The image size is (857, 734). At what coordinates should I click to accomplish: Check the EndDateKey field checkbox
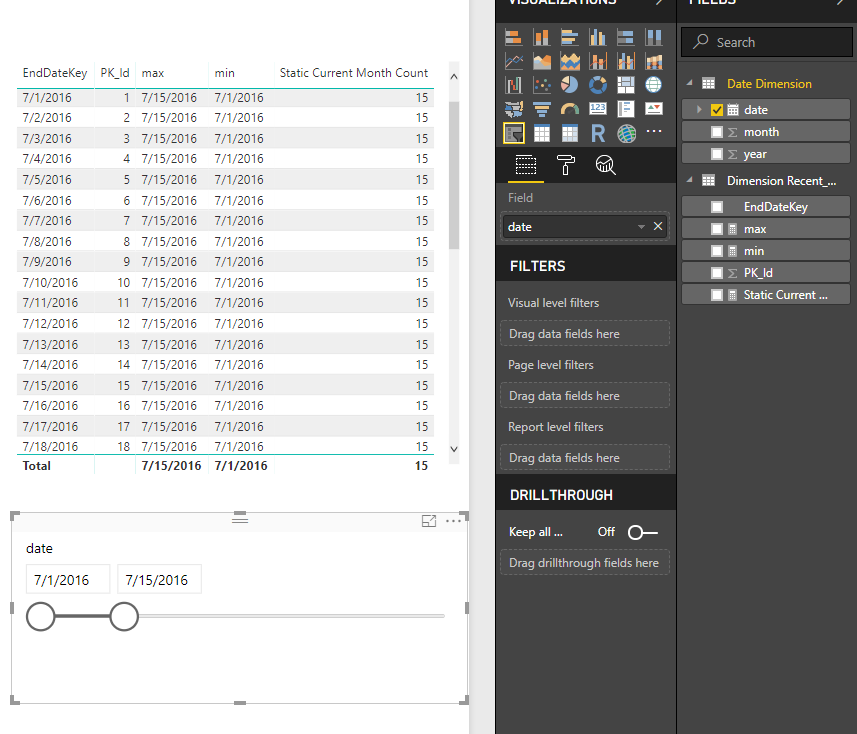717,207
